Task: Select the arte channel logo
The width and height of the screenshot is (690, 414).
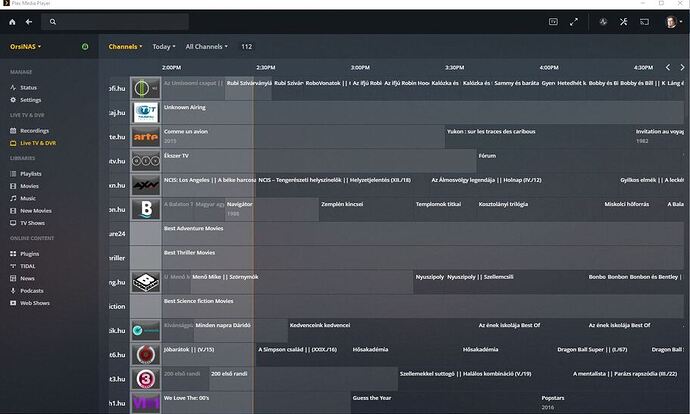Action: (x=146, y=137)
